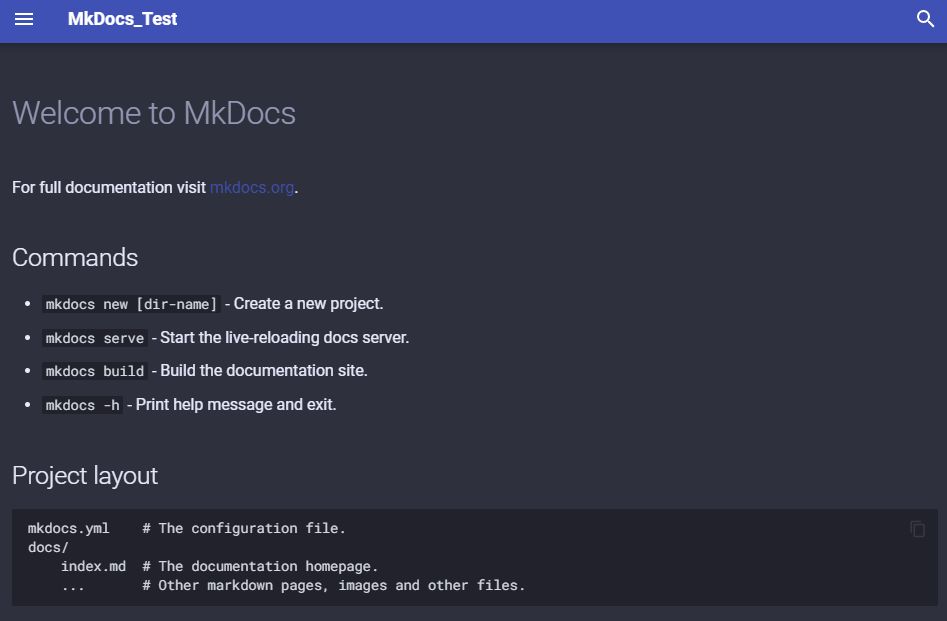Select the Welcome to MkDocs heading
This screenshot has width=947, height=621.
pyautogui.click(x=154, y=113)
